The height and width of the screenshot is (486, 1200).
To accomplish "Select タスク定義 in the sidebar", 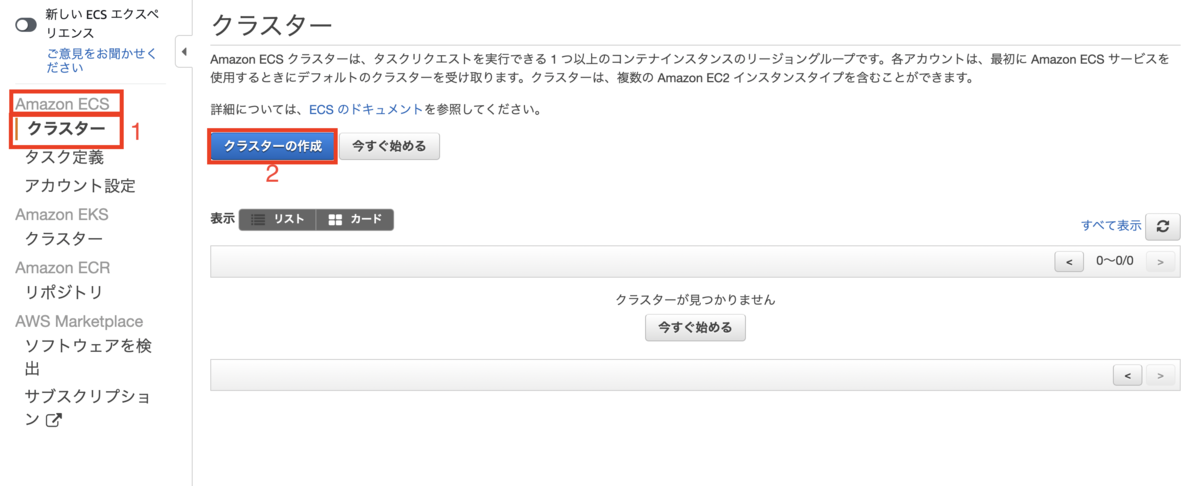I will pyautogui.click(x=64, y=158).
